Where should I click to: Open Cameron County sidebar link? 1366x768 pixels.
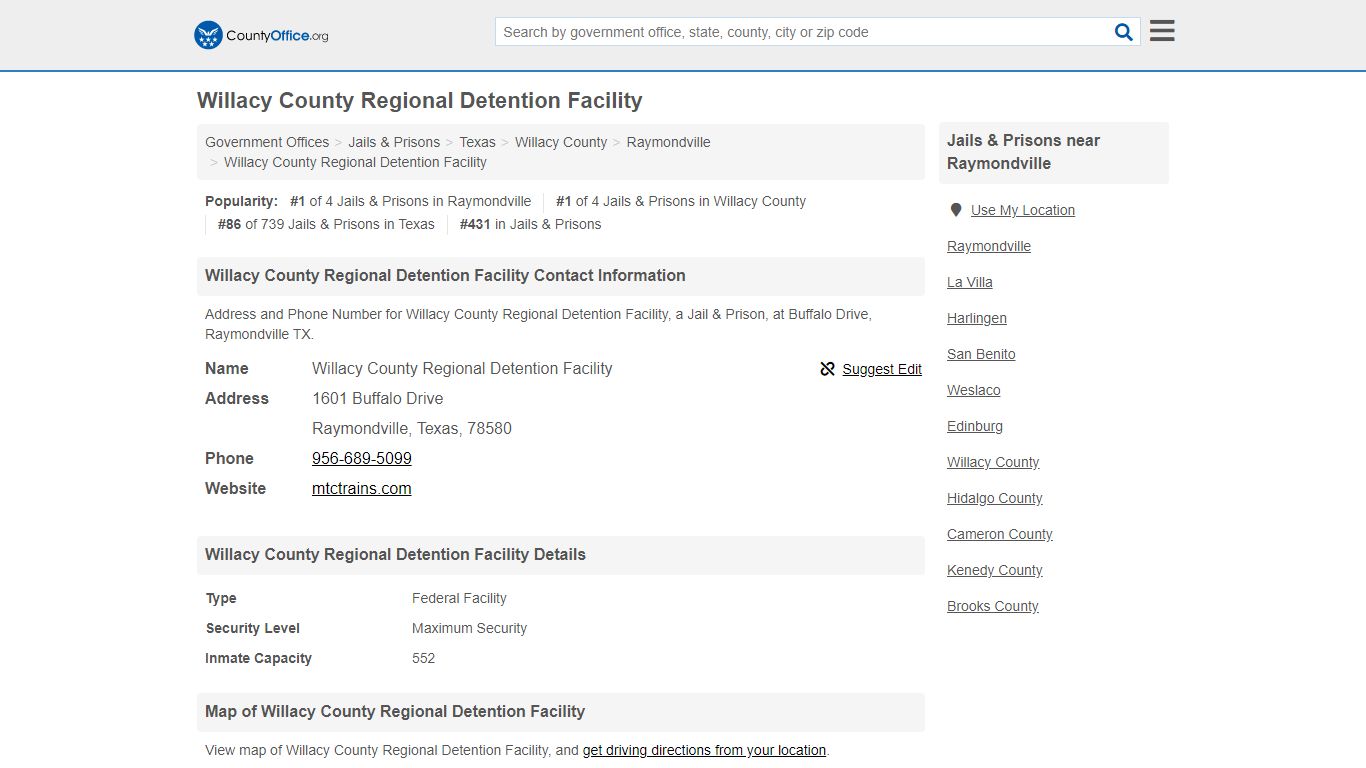(1000, 534)
